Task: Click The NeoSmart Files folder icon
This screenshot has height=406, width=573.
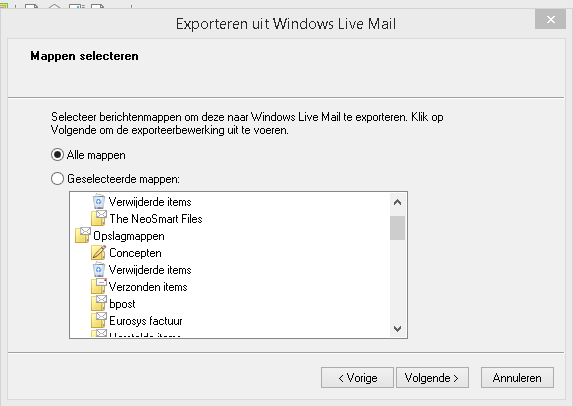Action: tap(99, 219)
